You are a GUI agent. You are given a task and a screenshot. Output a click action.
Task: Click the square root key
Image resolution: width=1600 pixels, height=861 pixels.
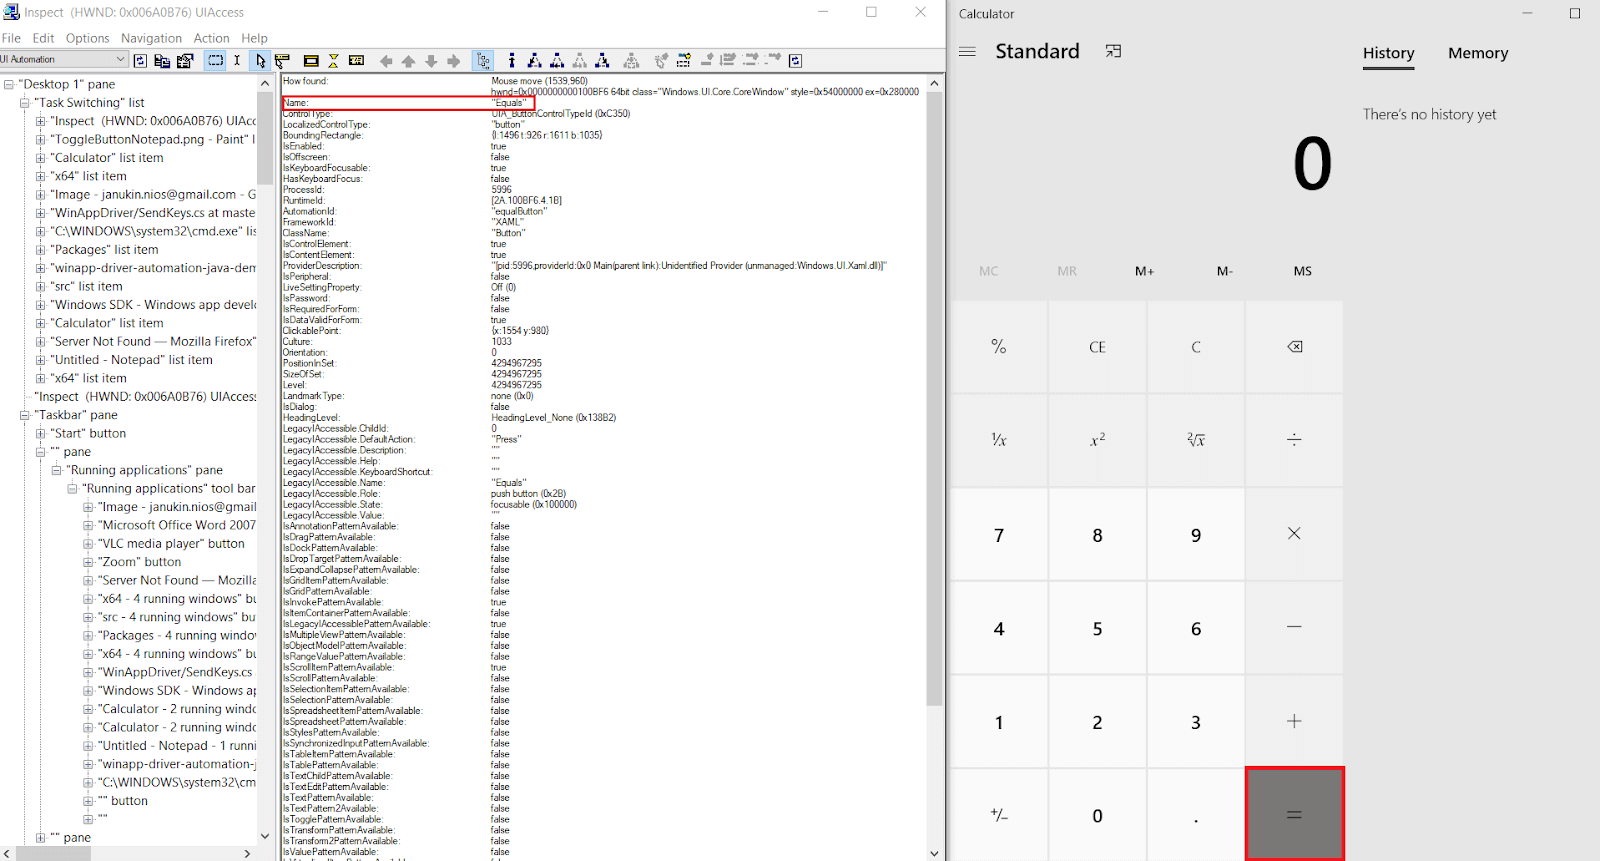1196,440
